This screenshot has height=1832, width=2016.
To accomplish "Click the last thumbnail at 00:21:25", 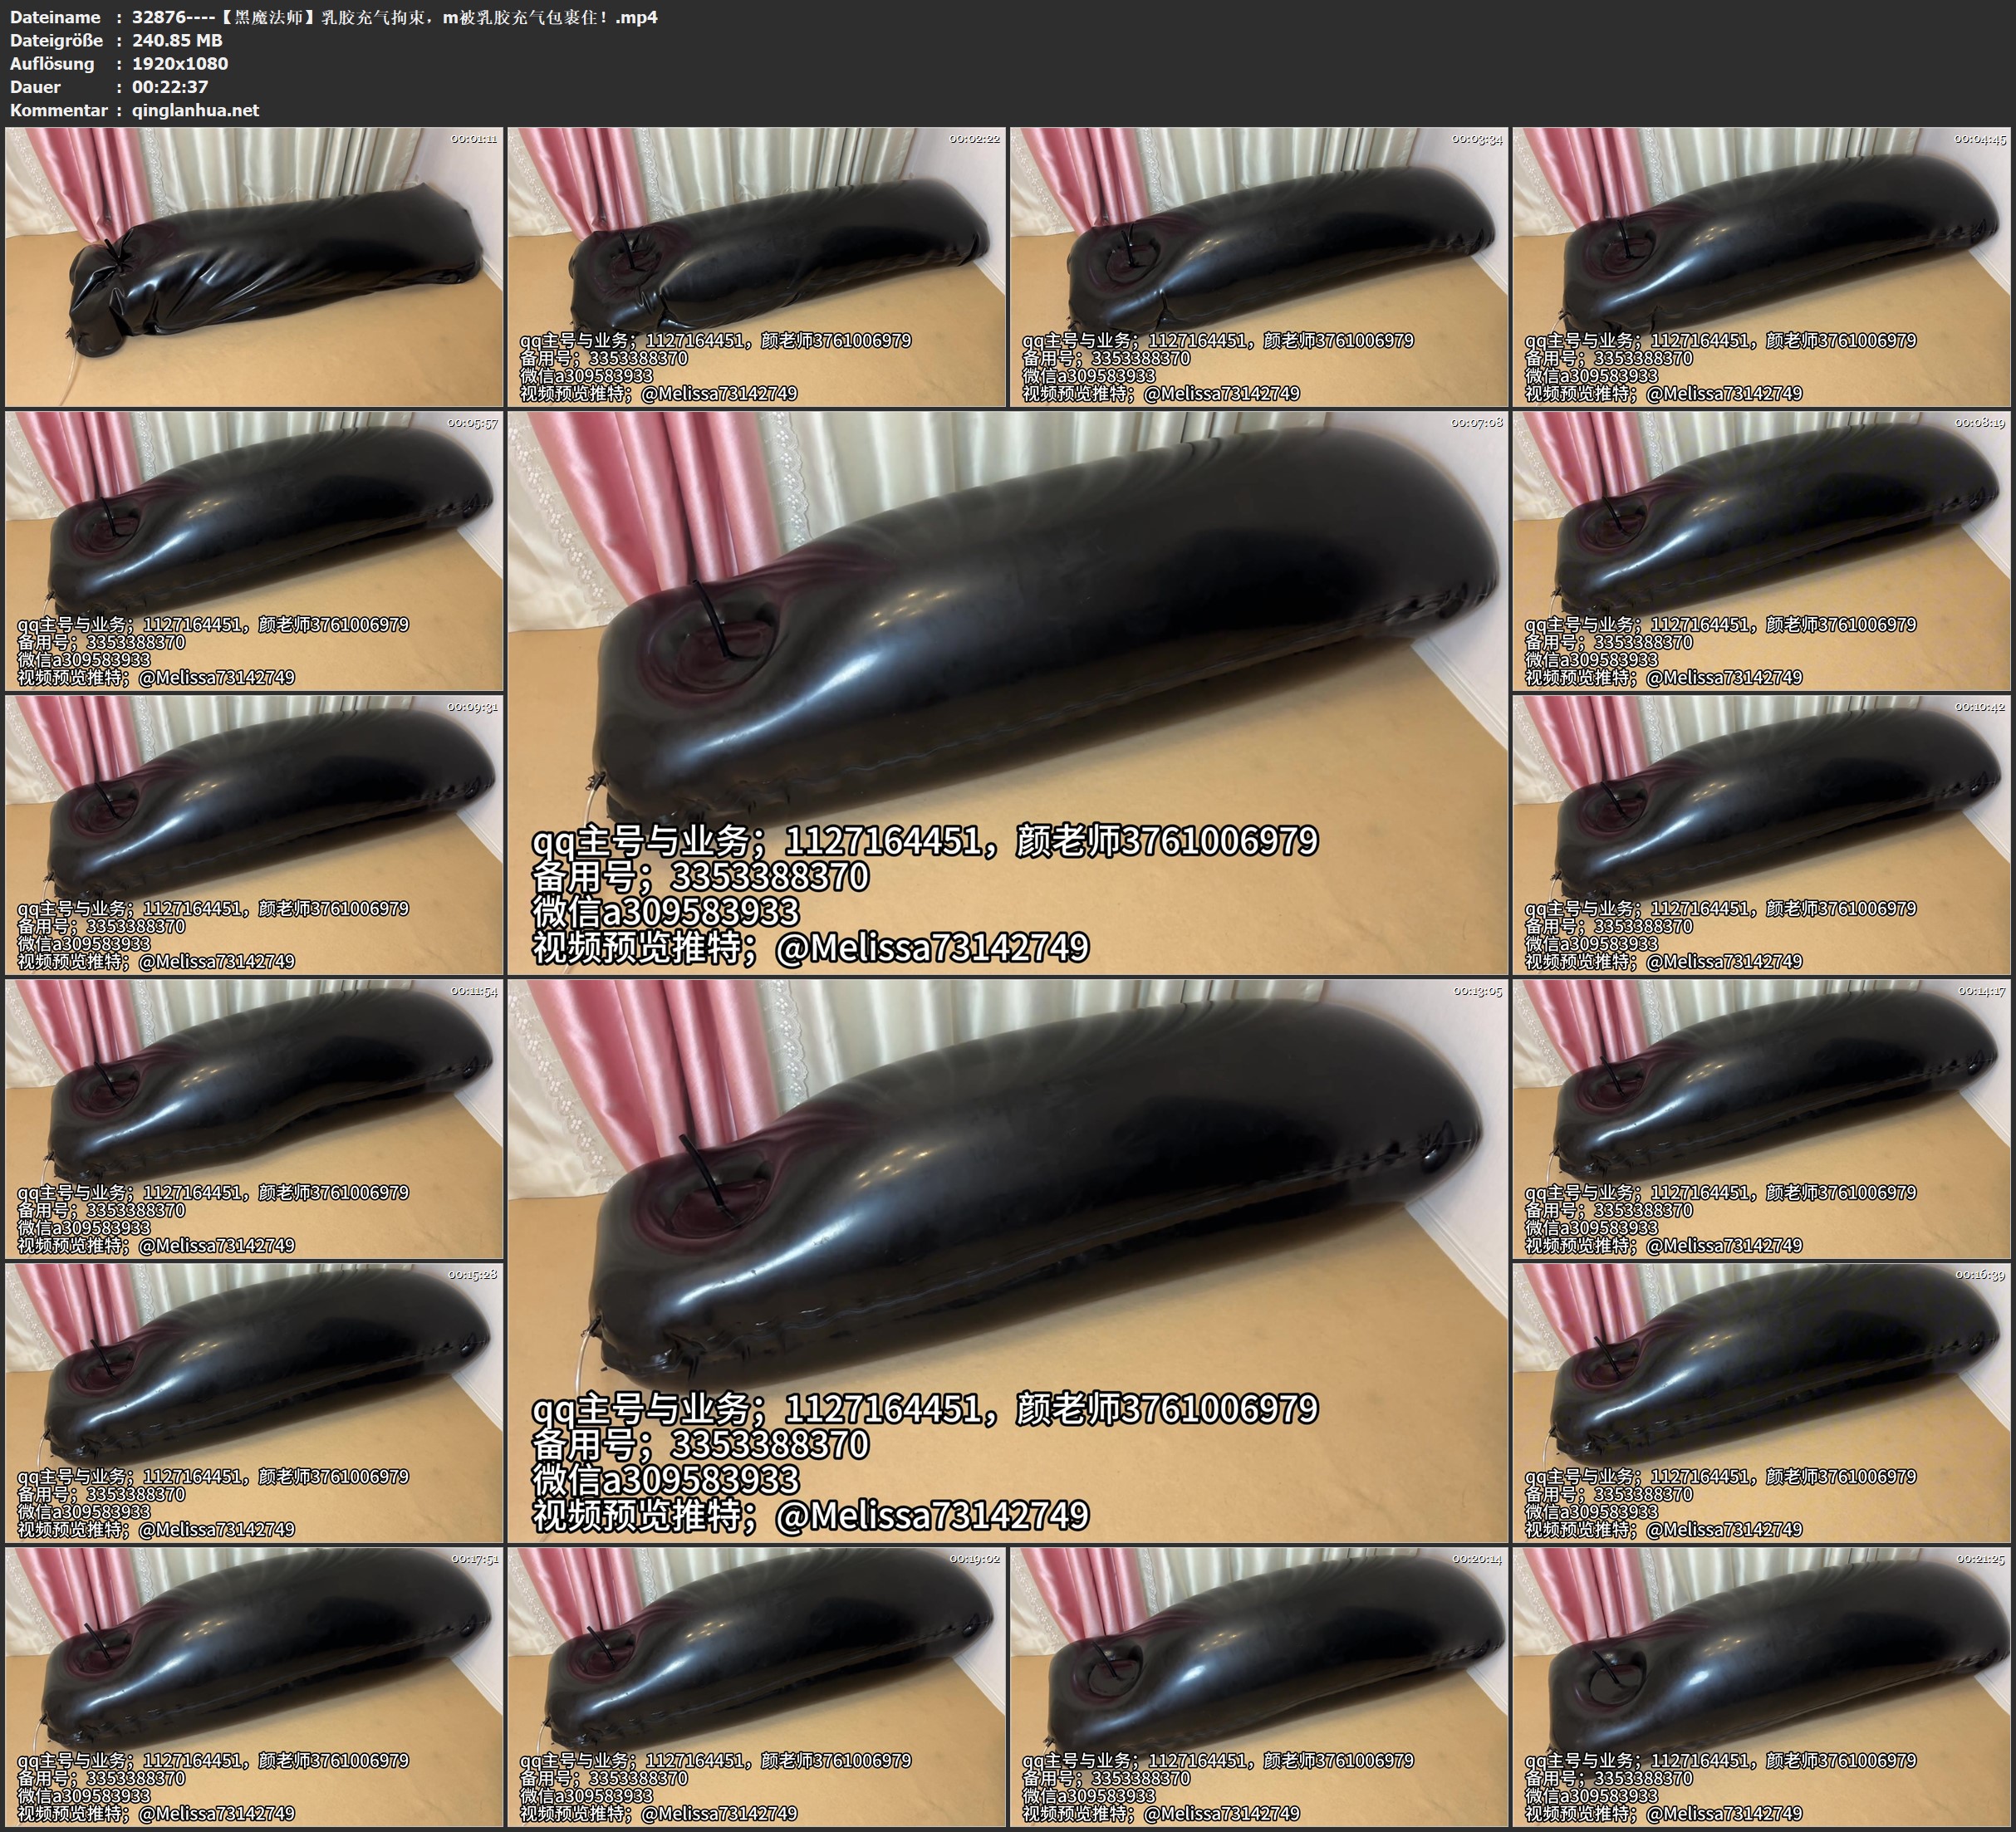I will tap(1762, 1687).
